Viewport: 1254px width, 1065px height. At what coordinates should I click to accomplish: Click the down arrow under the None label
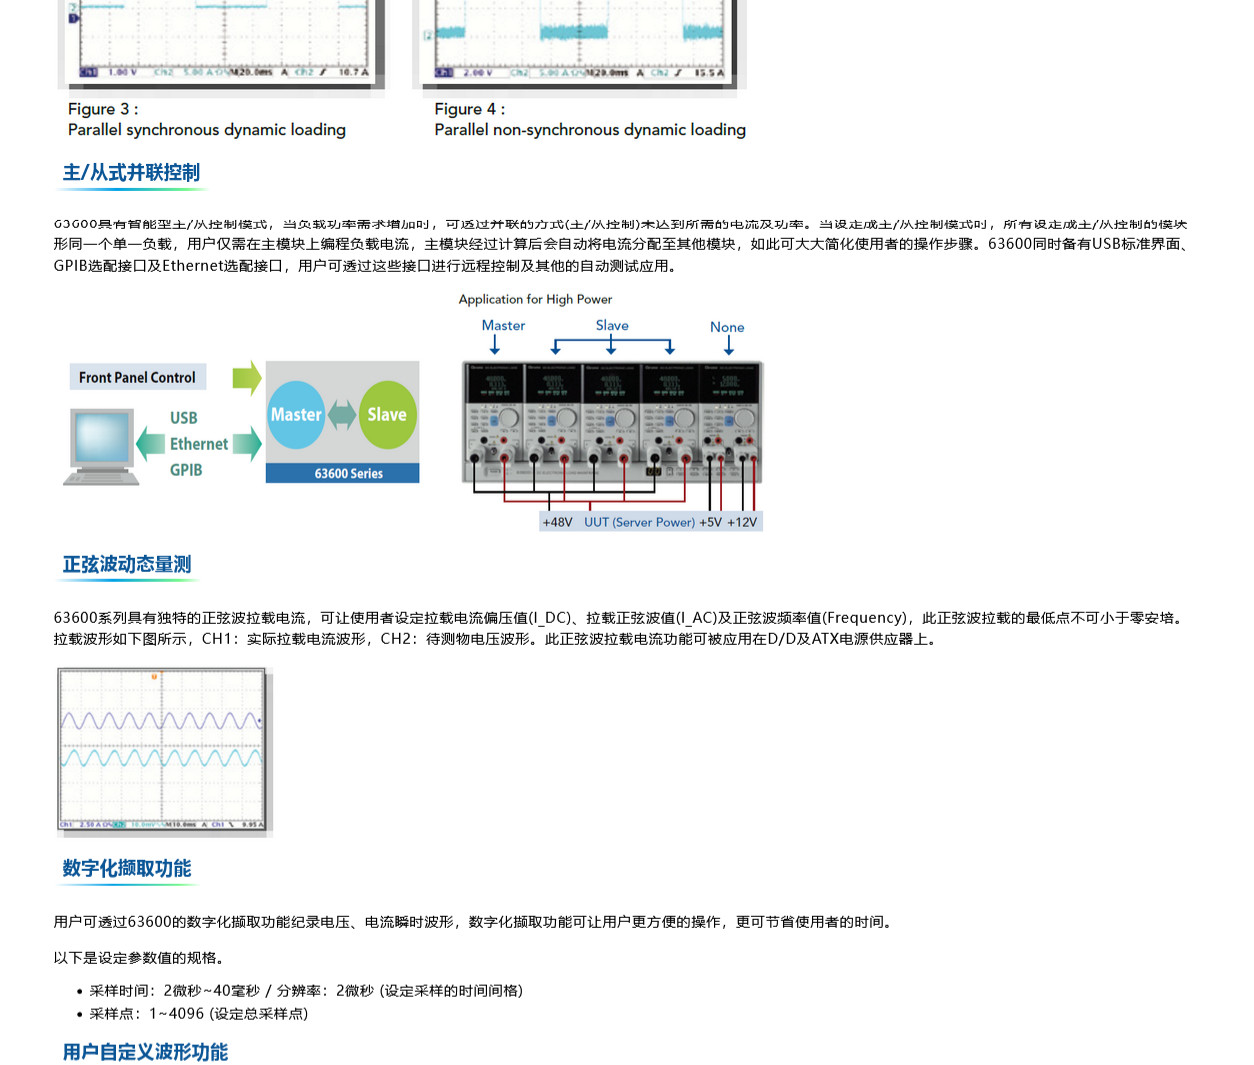(x=729, y=346)
